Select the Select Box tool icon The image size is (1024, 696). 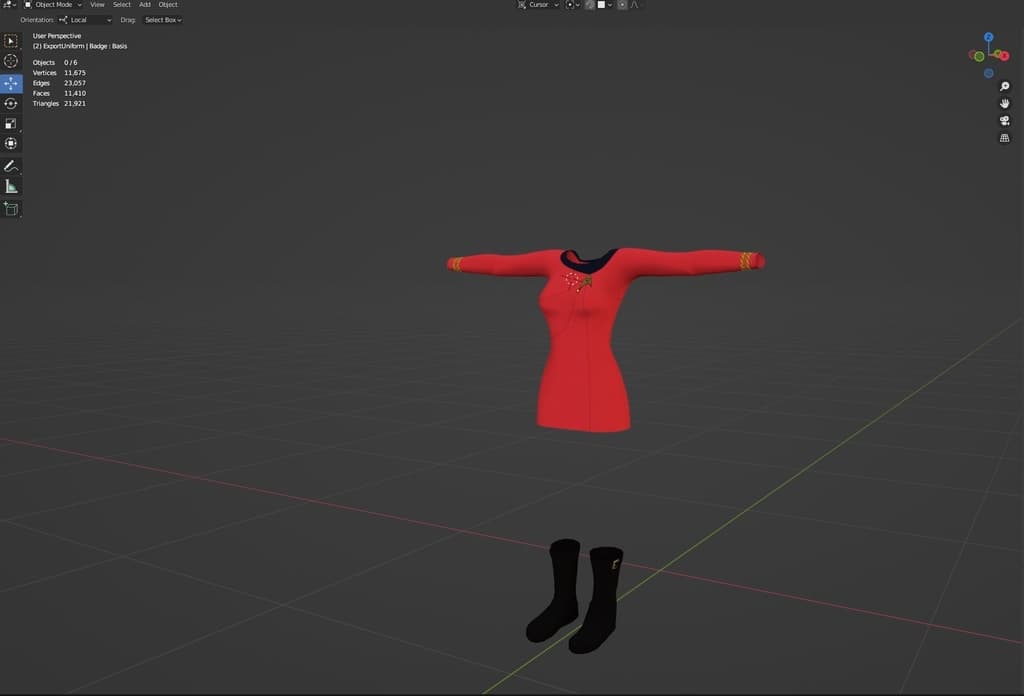[11, 40]
